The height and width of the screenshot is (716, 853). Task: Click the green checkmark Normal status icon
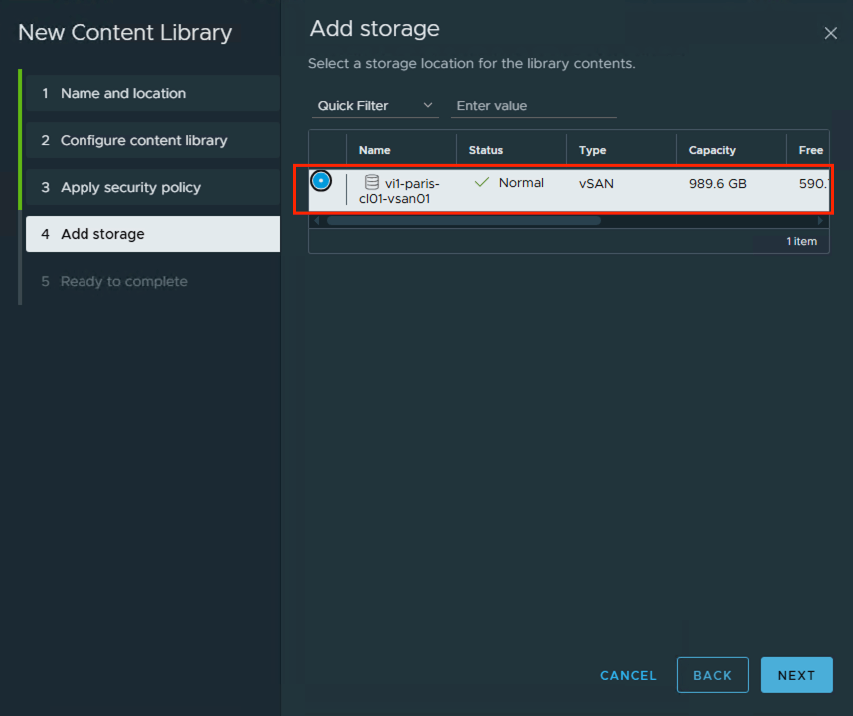[x=482, y=182]
